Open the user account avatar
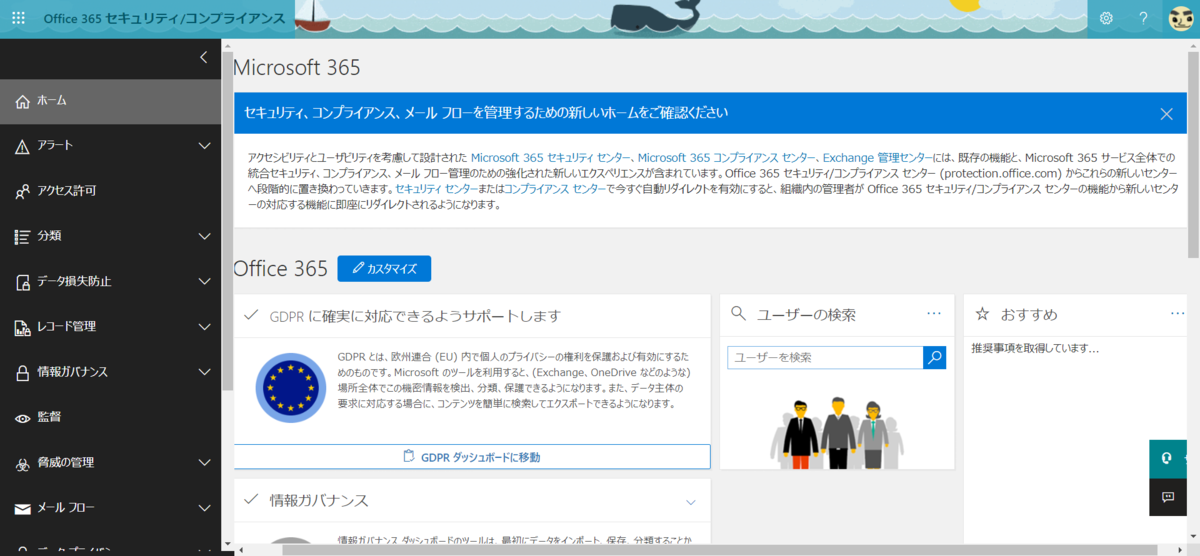Screen dimensions: 1200x556 pyautogui.click(x=1181, y=18)
